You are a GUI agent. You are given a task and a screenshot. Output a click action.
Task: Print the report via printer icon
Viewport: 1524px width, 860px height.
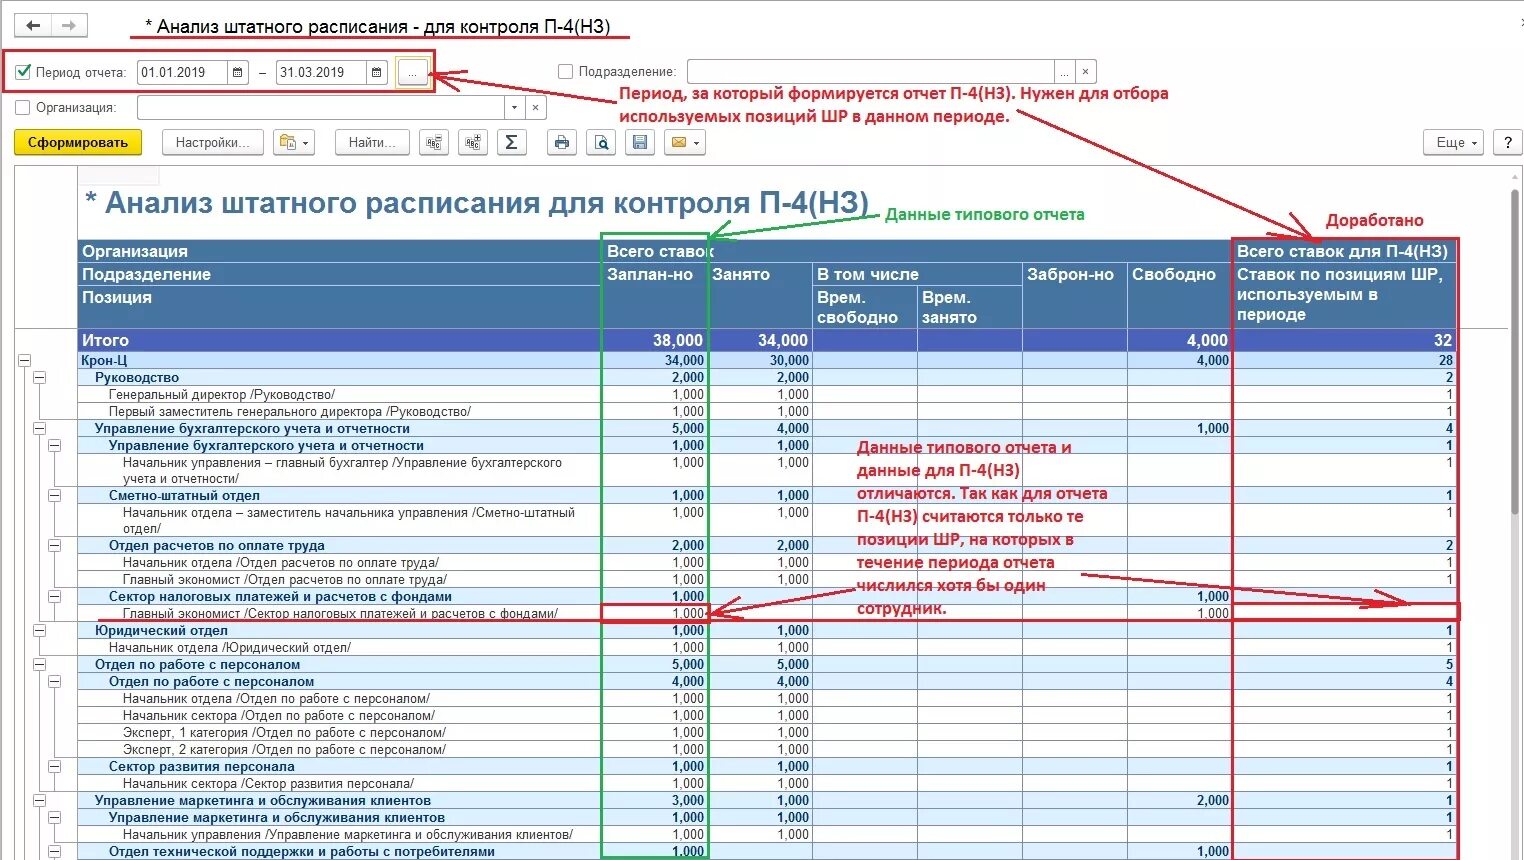562,143
